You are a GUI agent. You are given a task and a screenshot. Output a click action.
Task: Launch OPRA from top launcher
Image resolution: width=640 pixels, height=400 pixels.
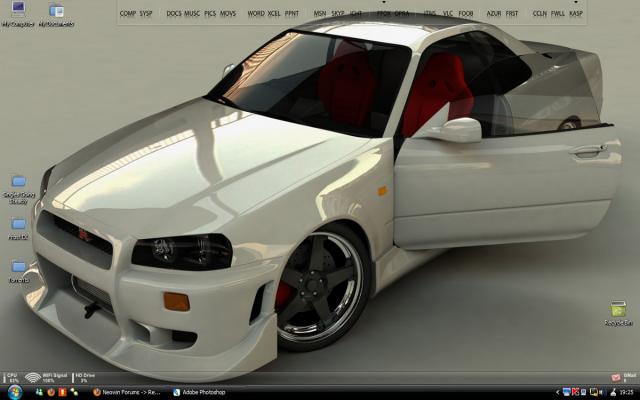coord(402,13)
